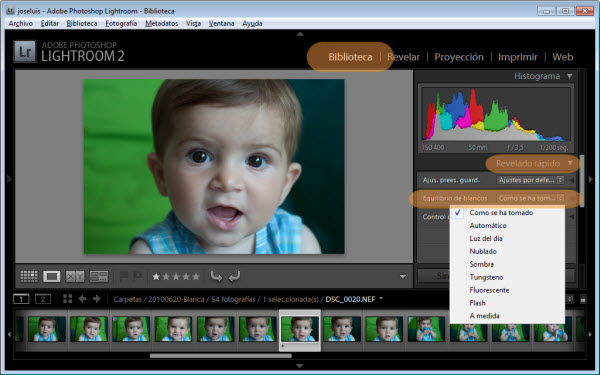600x375 pixels.
Task: Click the right panel vertical scrollbar
Action: point(582,181)
